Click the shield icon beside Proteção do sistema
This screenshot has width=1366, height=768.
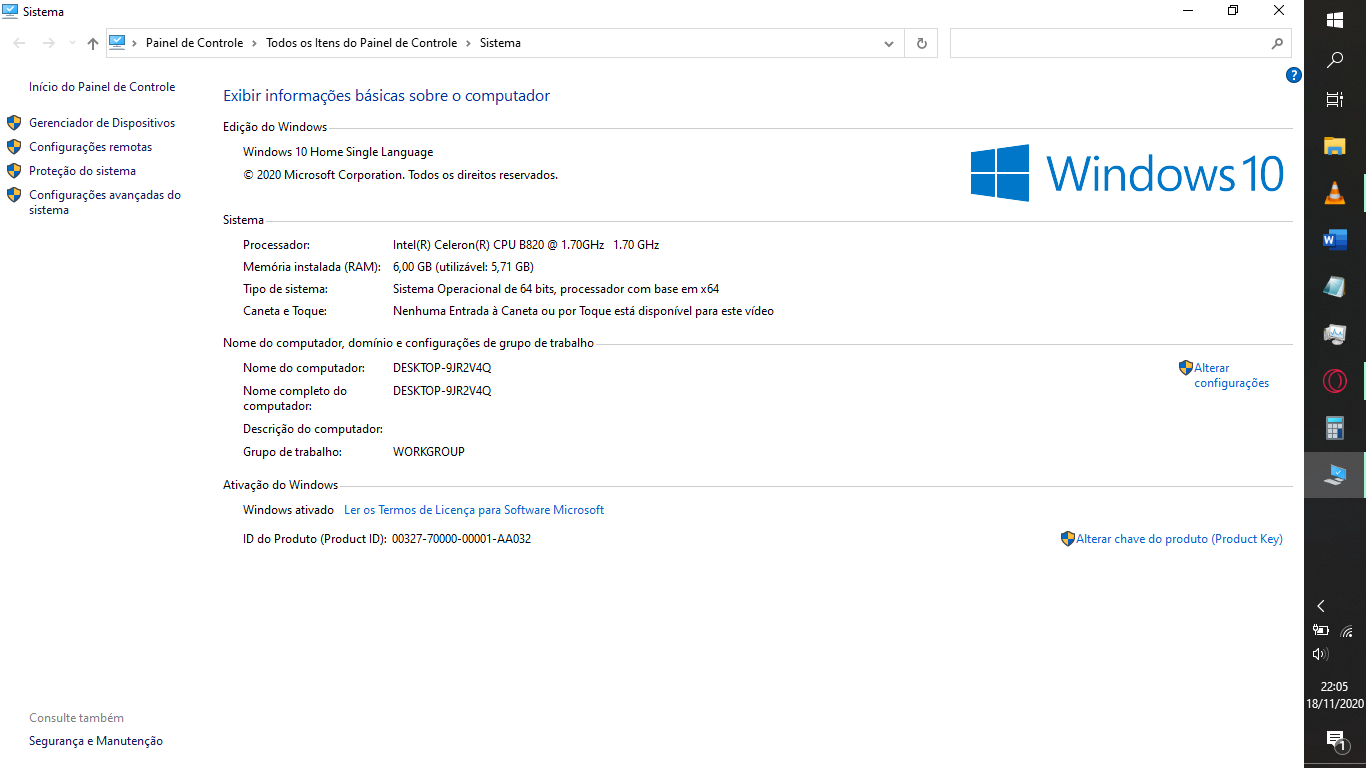click(x=14, y=171)
